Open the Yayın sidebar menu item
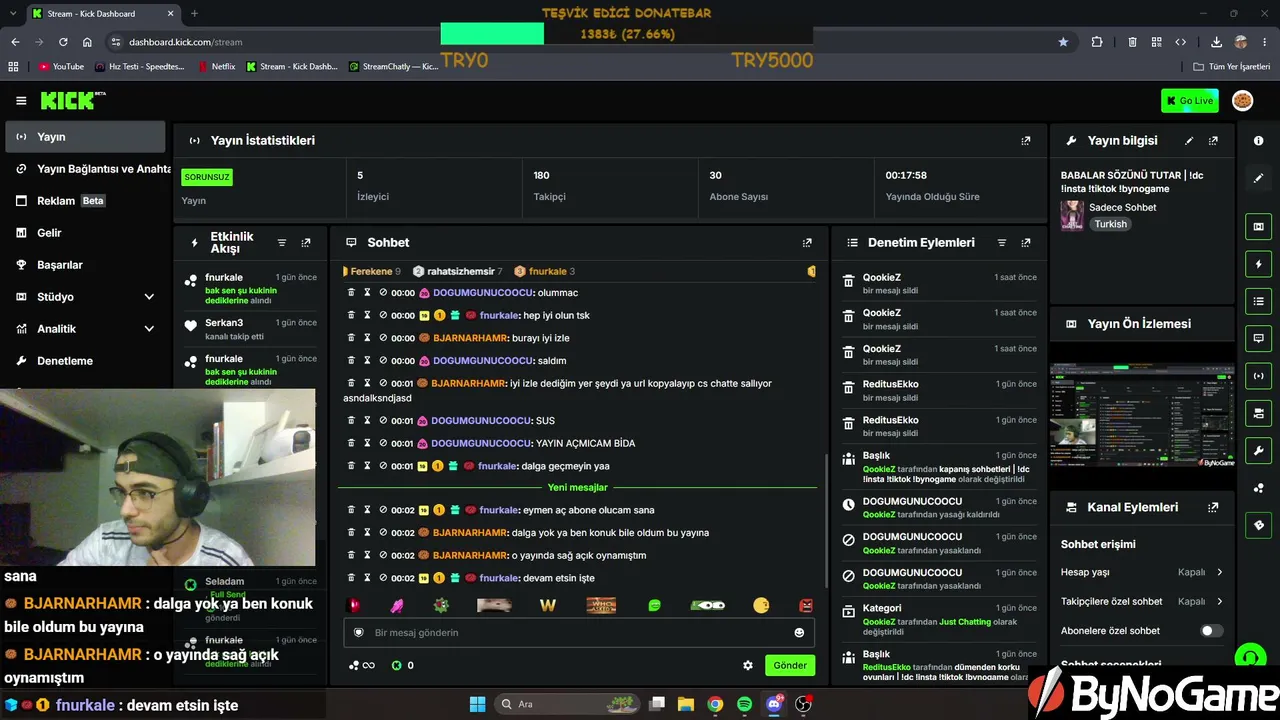The image size is (1280, 720). (85, 137)
